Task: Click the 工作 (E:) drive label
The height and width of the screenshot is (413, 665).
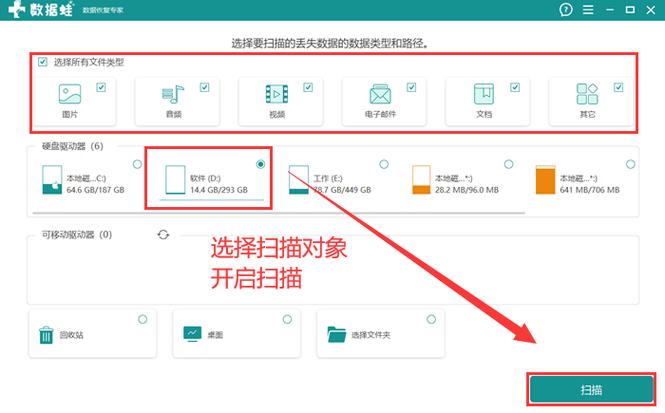Action: click(328, 179)
